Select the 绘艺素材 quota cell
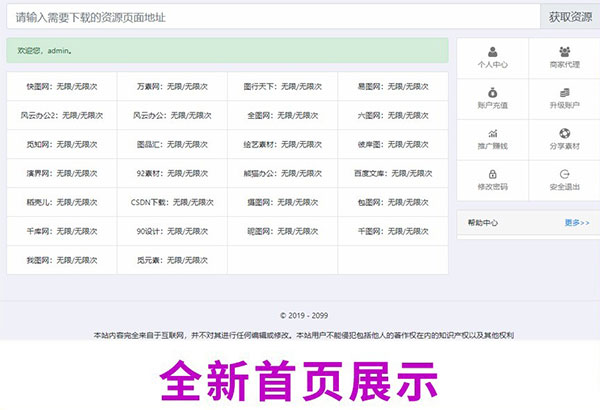 (x=282, y=144)
